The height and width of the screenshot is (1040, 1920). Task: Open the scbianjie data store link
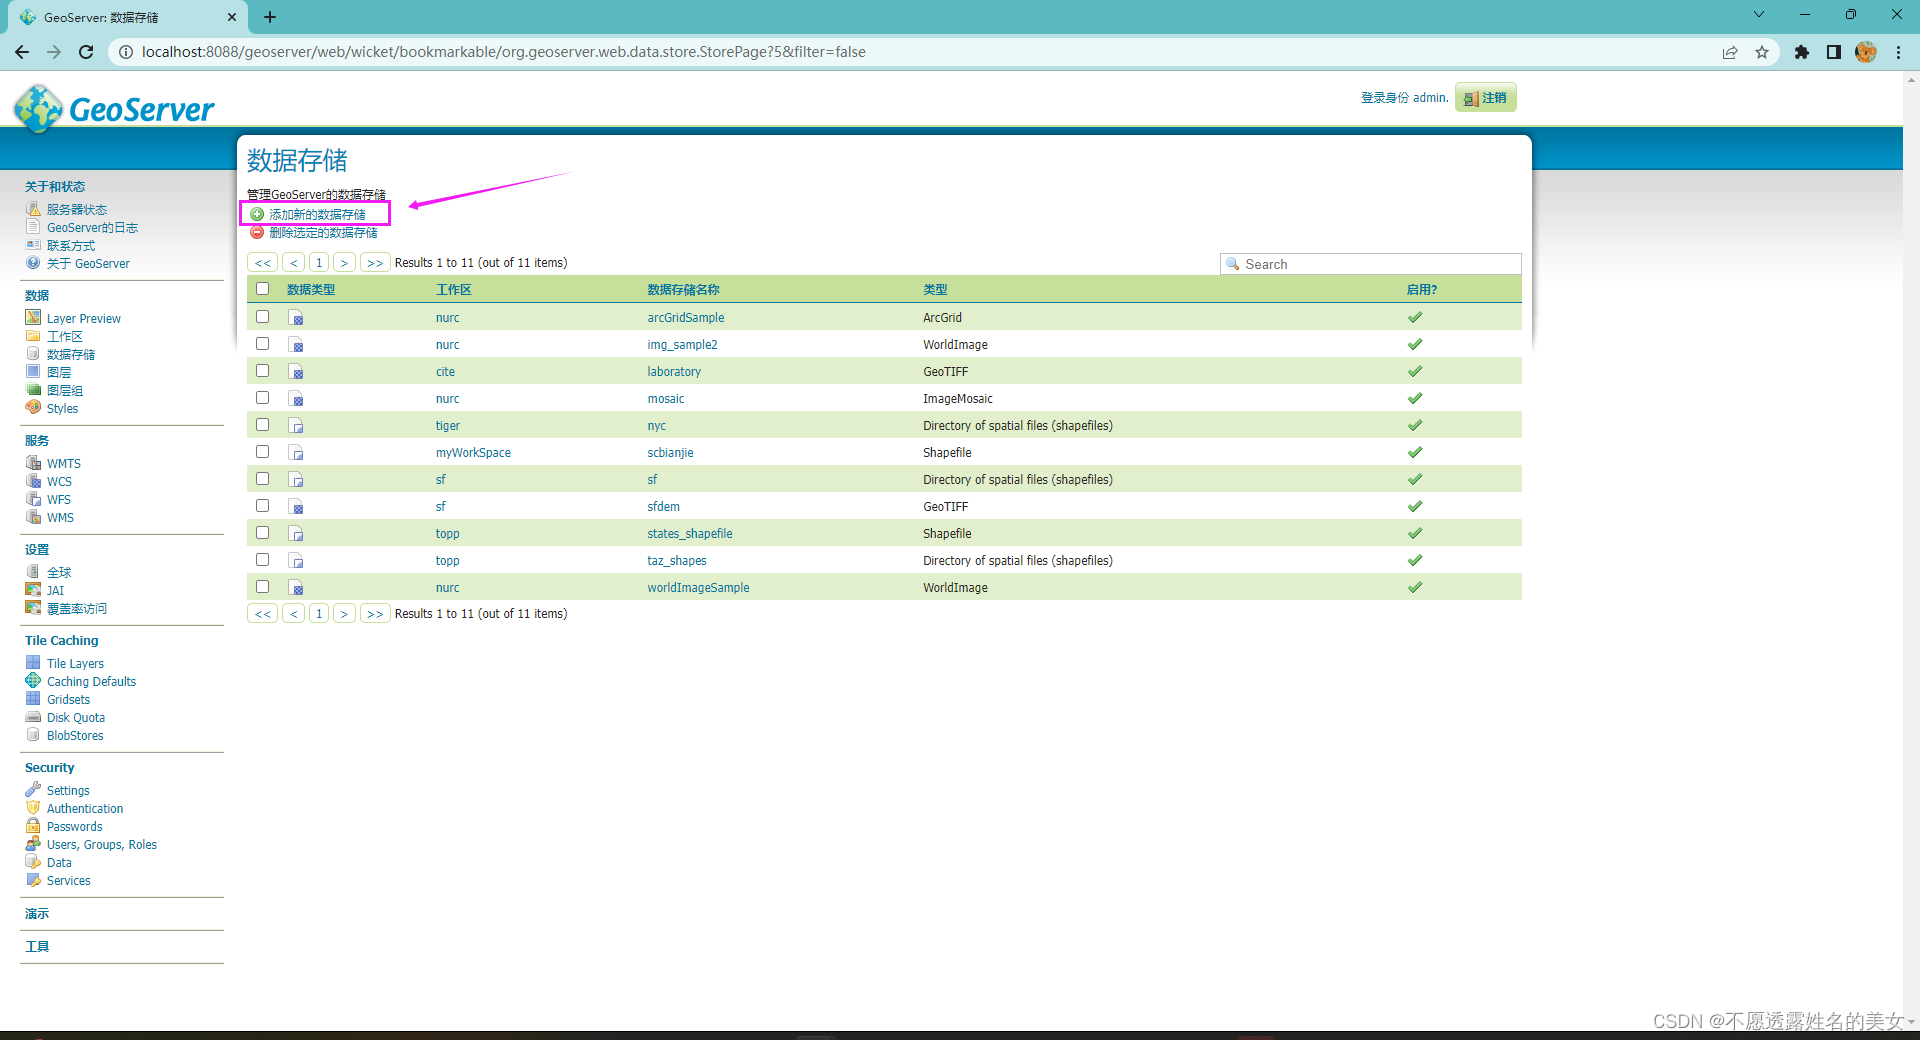tap(670, 453)
